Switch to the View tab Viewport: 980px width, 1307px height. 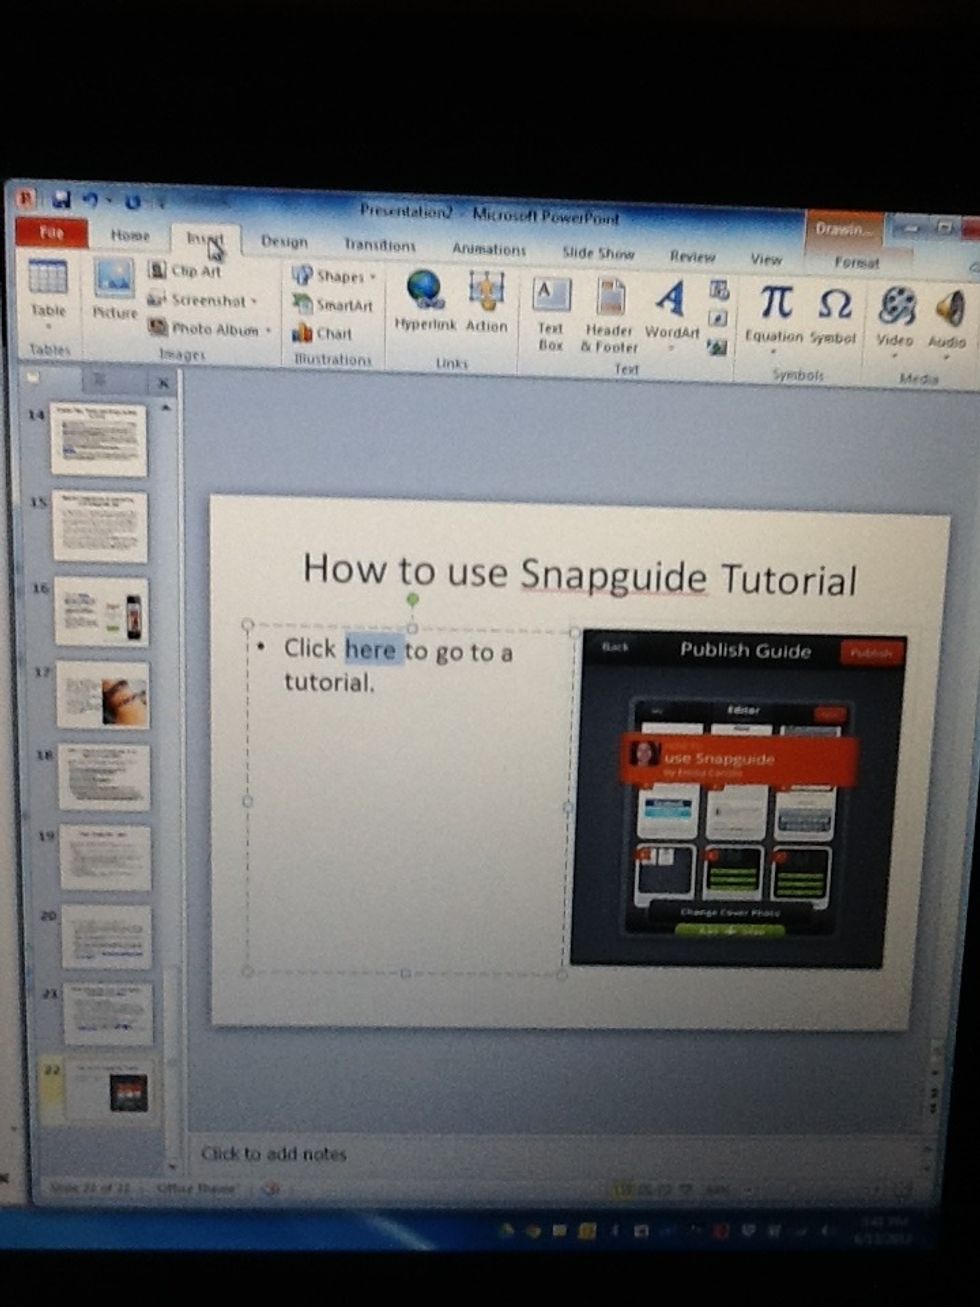click(766, 259)
